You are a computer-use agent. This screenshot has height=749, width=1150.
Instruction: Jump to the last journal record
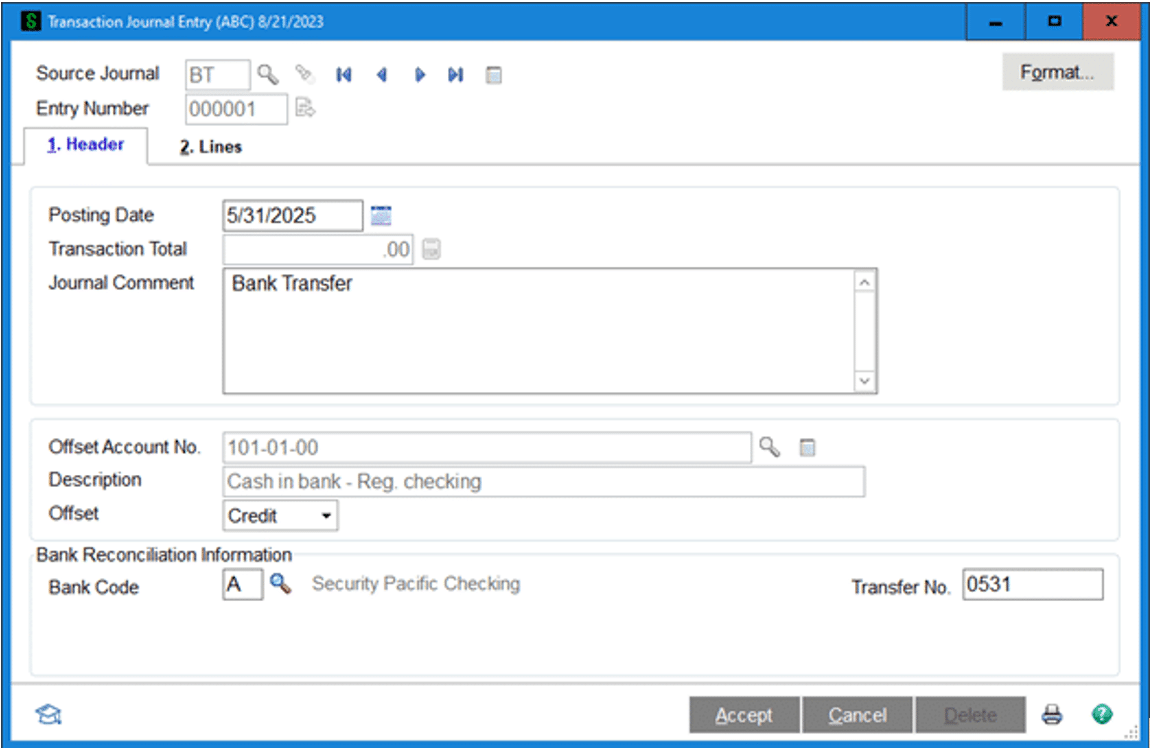coord(456,74)
